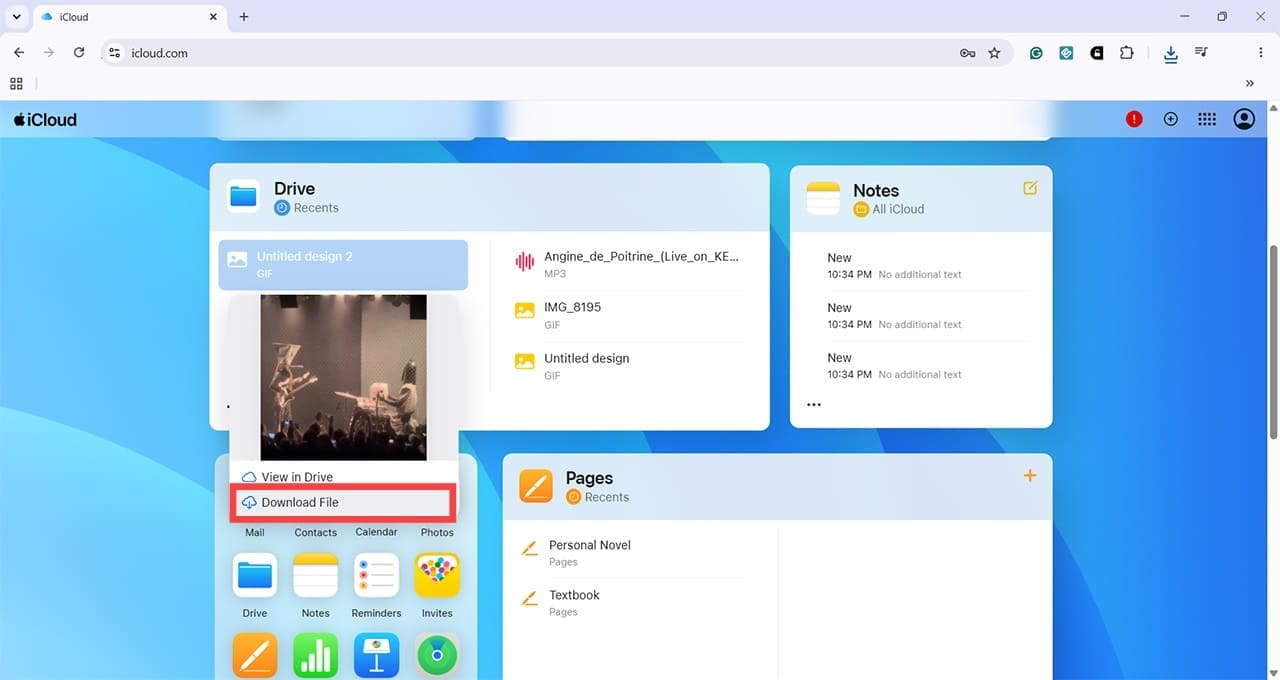Viewport: 1280px width, 680px height.
Task: Open Calendar app label
Action: pos(376,533)
